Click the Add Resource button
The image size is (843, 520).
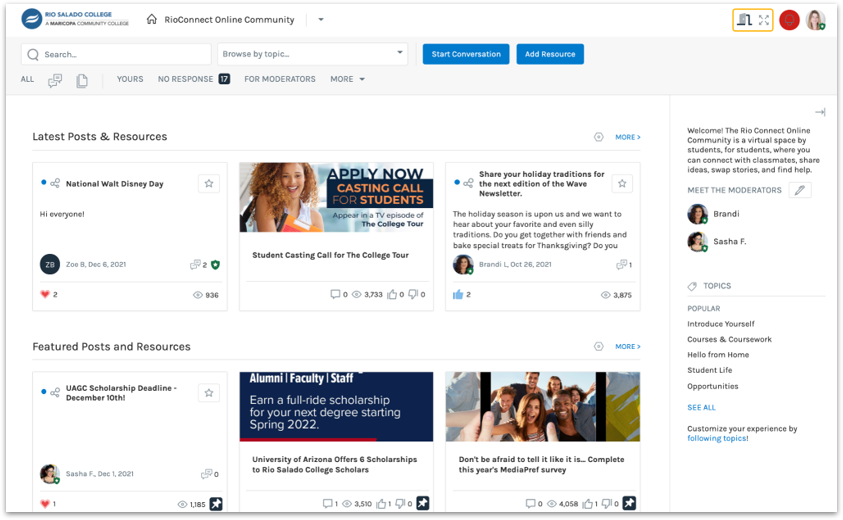click(x=550, y=54)
